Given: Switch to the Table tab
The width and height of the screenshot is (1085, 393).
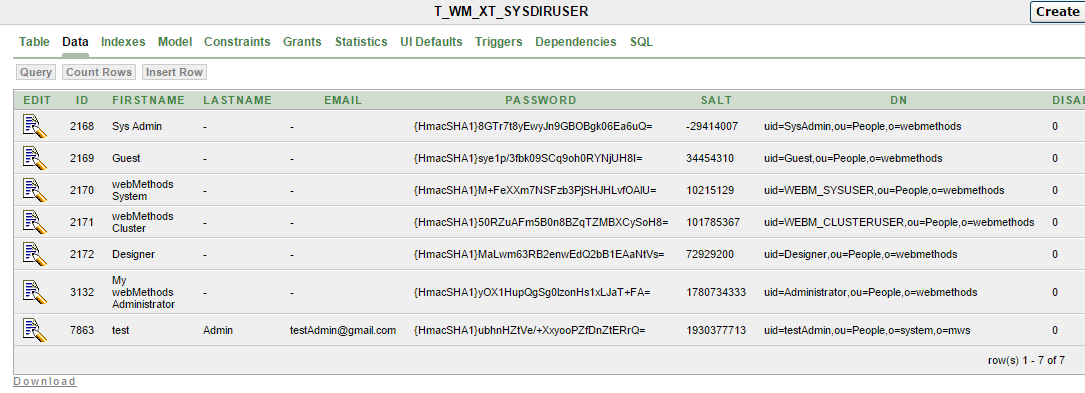Looking at the screenshot, I should click(35, 42).
